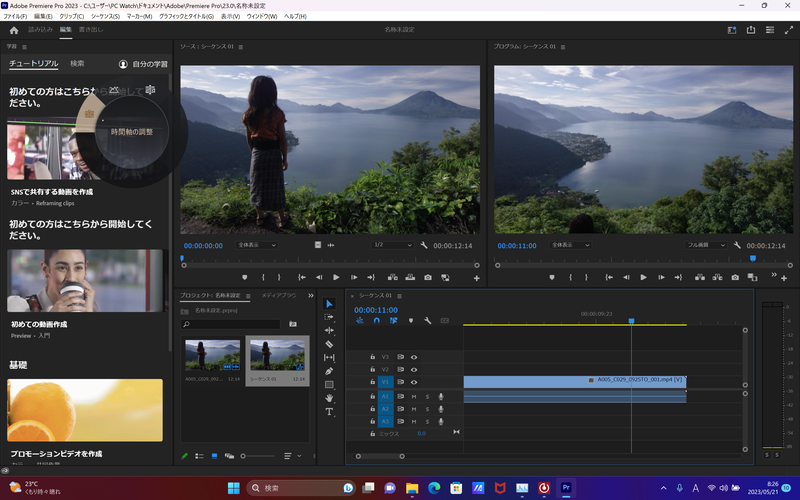The height and width of the screenshot is (500, 800).
Task: Select the Type (T) tool
Action: [329, 411]
